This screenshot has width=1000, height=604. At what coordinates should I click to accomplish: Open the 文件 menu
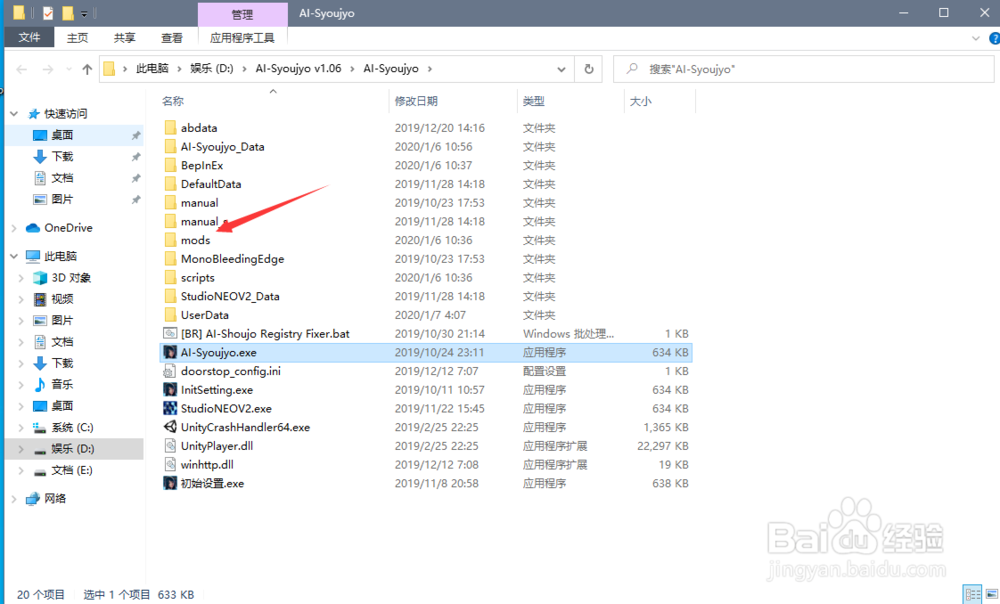(29, 38)
